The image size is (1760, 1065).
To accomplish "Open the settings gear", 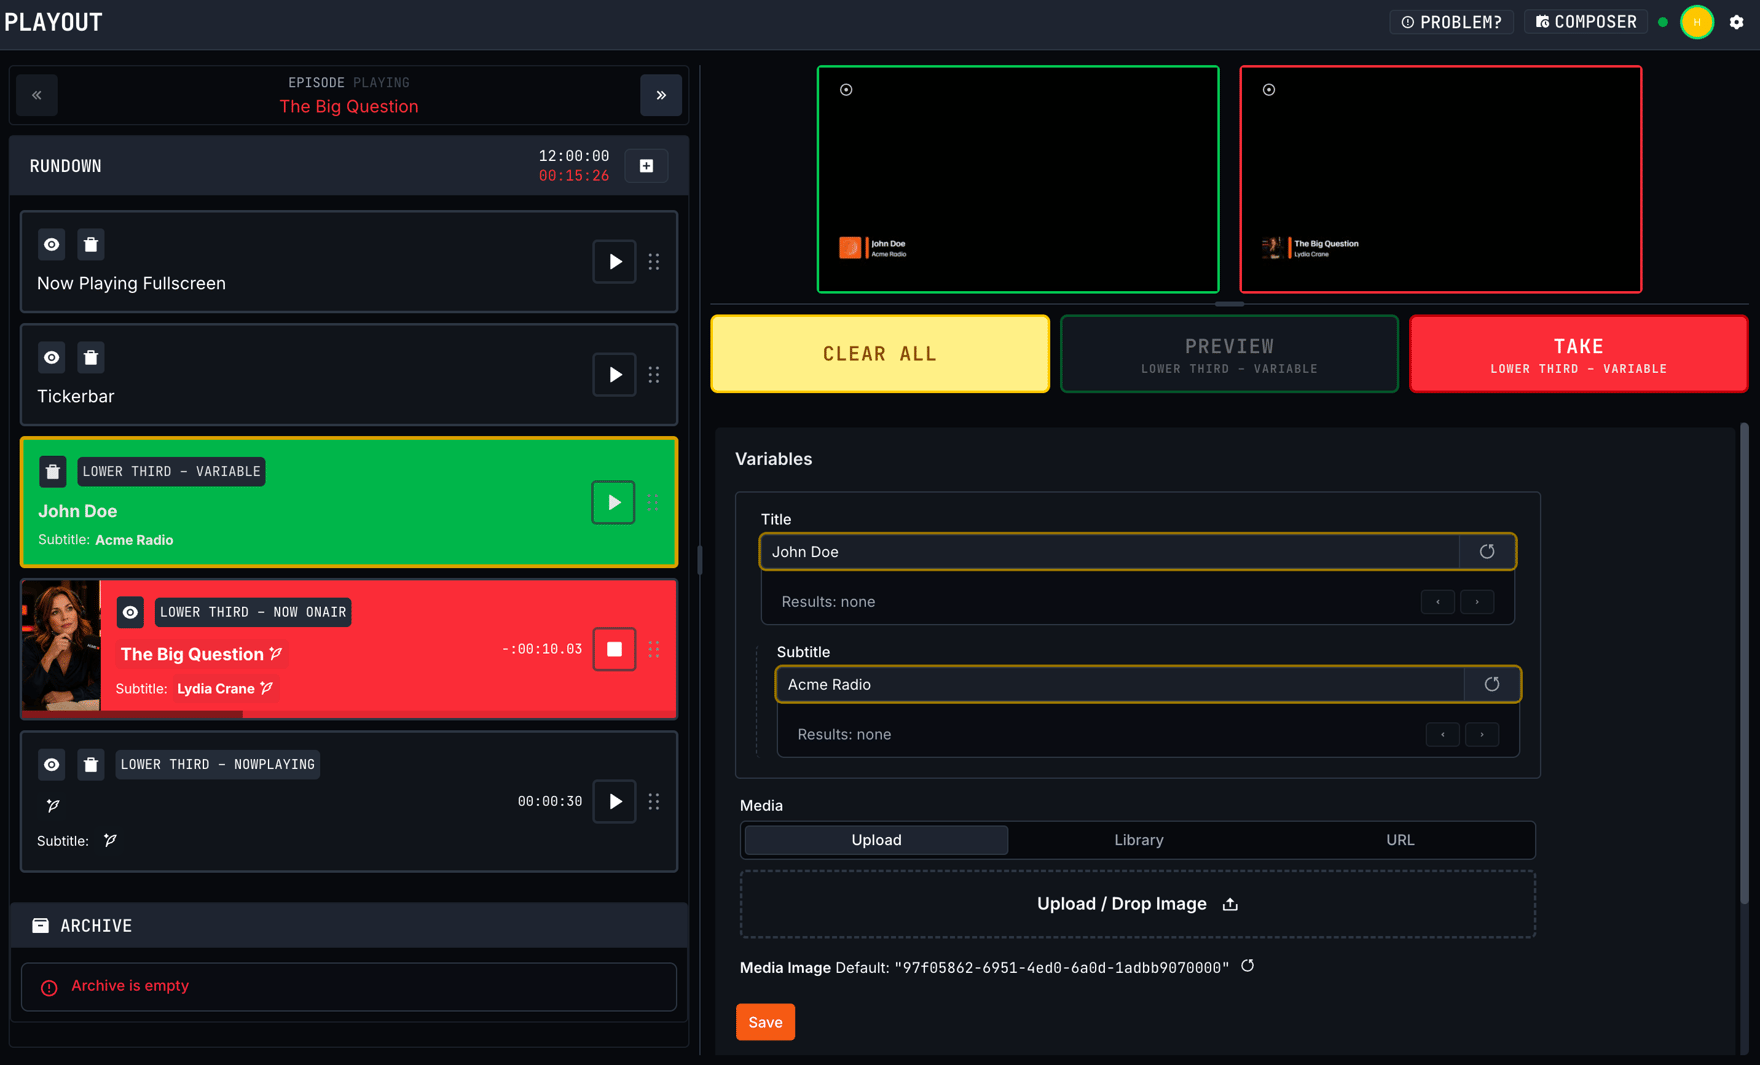I will click(x=1737, y=22).
